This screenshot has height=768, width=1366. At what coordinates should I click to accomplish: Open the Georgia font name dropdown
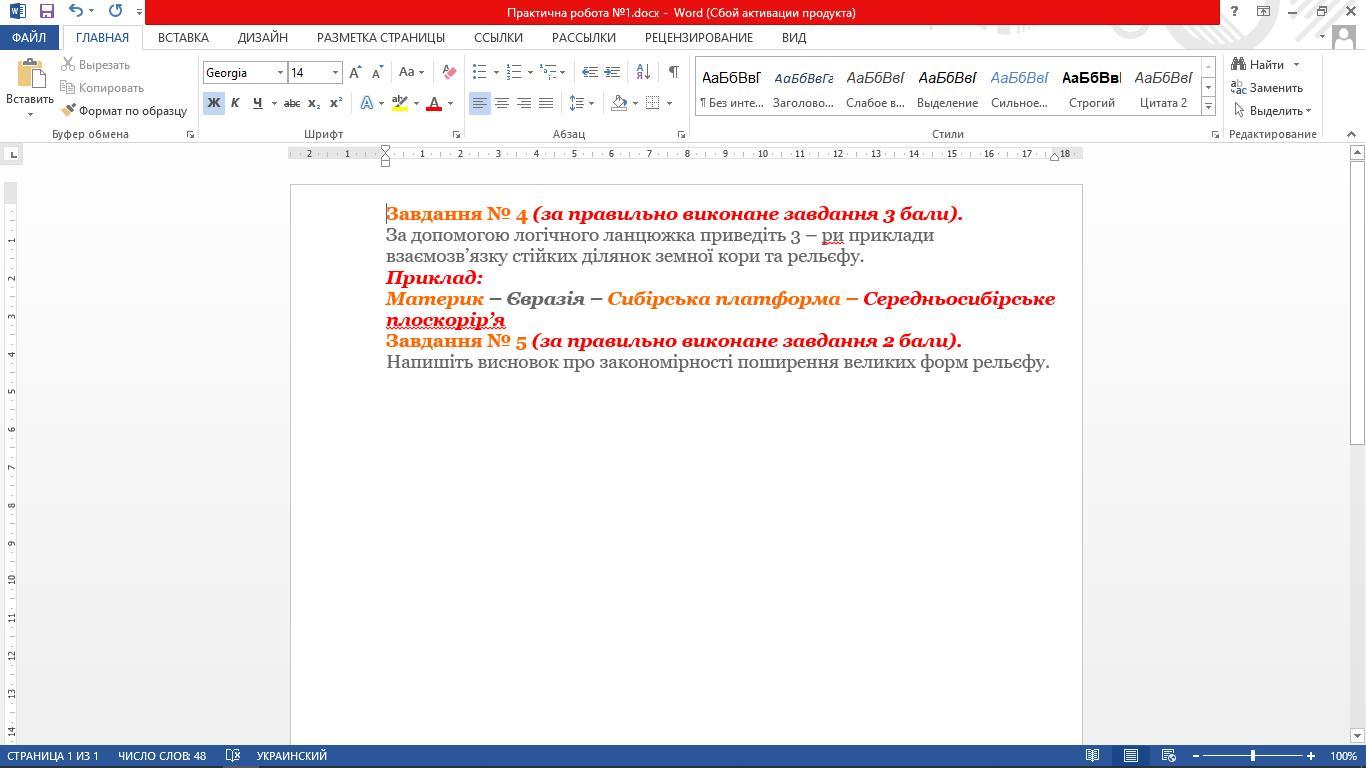point(280,72)
